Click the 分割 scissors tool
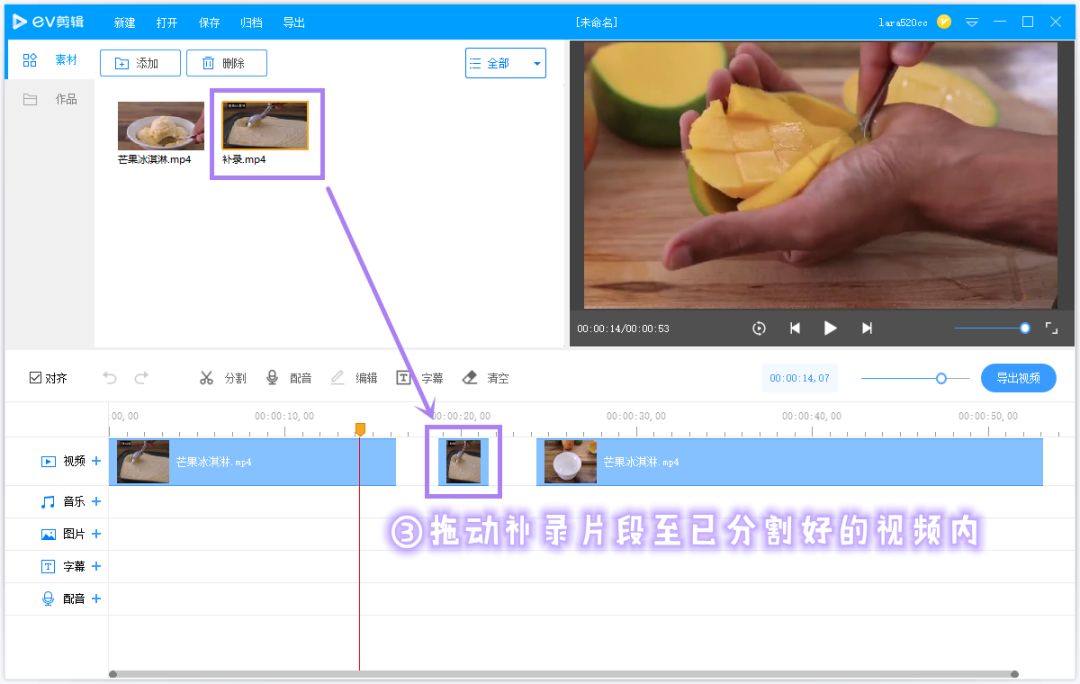The image size is (1080, 684). 223,378
